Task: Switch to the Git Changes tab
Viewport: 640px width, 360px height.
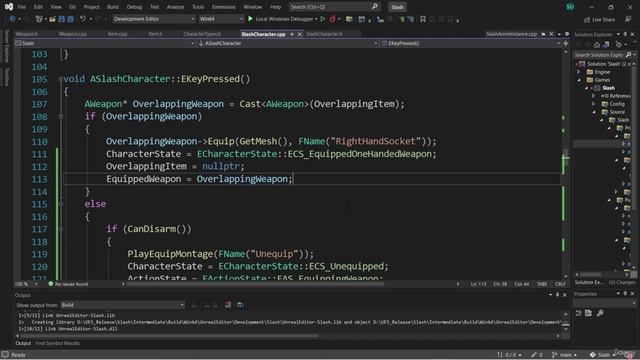Action: click(x=622, y=282)
